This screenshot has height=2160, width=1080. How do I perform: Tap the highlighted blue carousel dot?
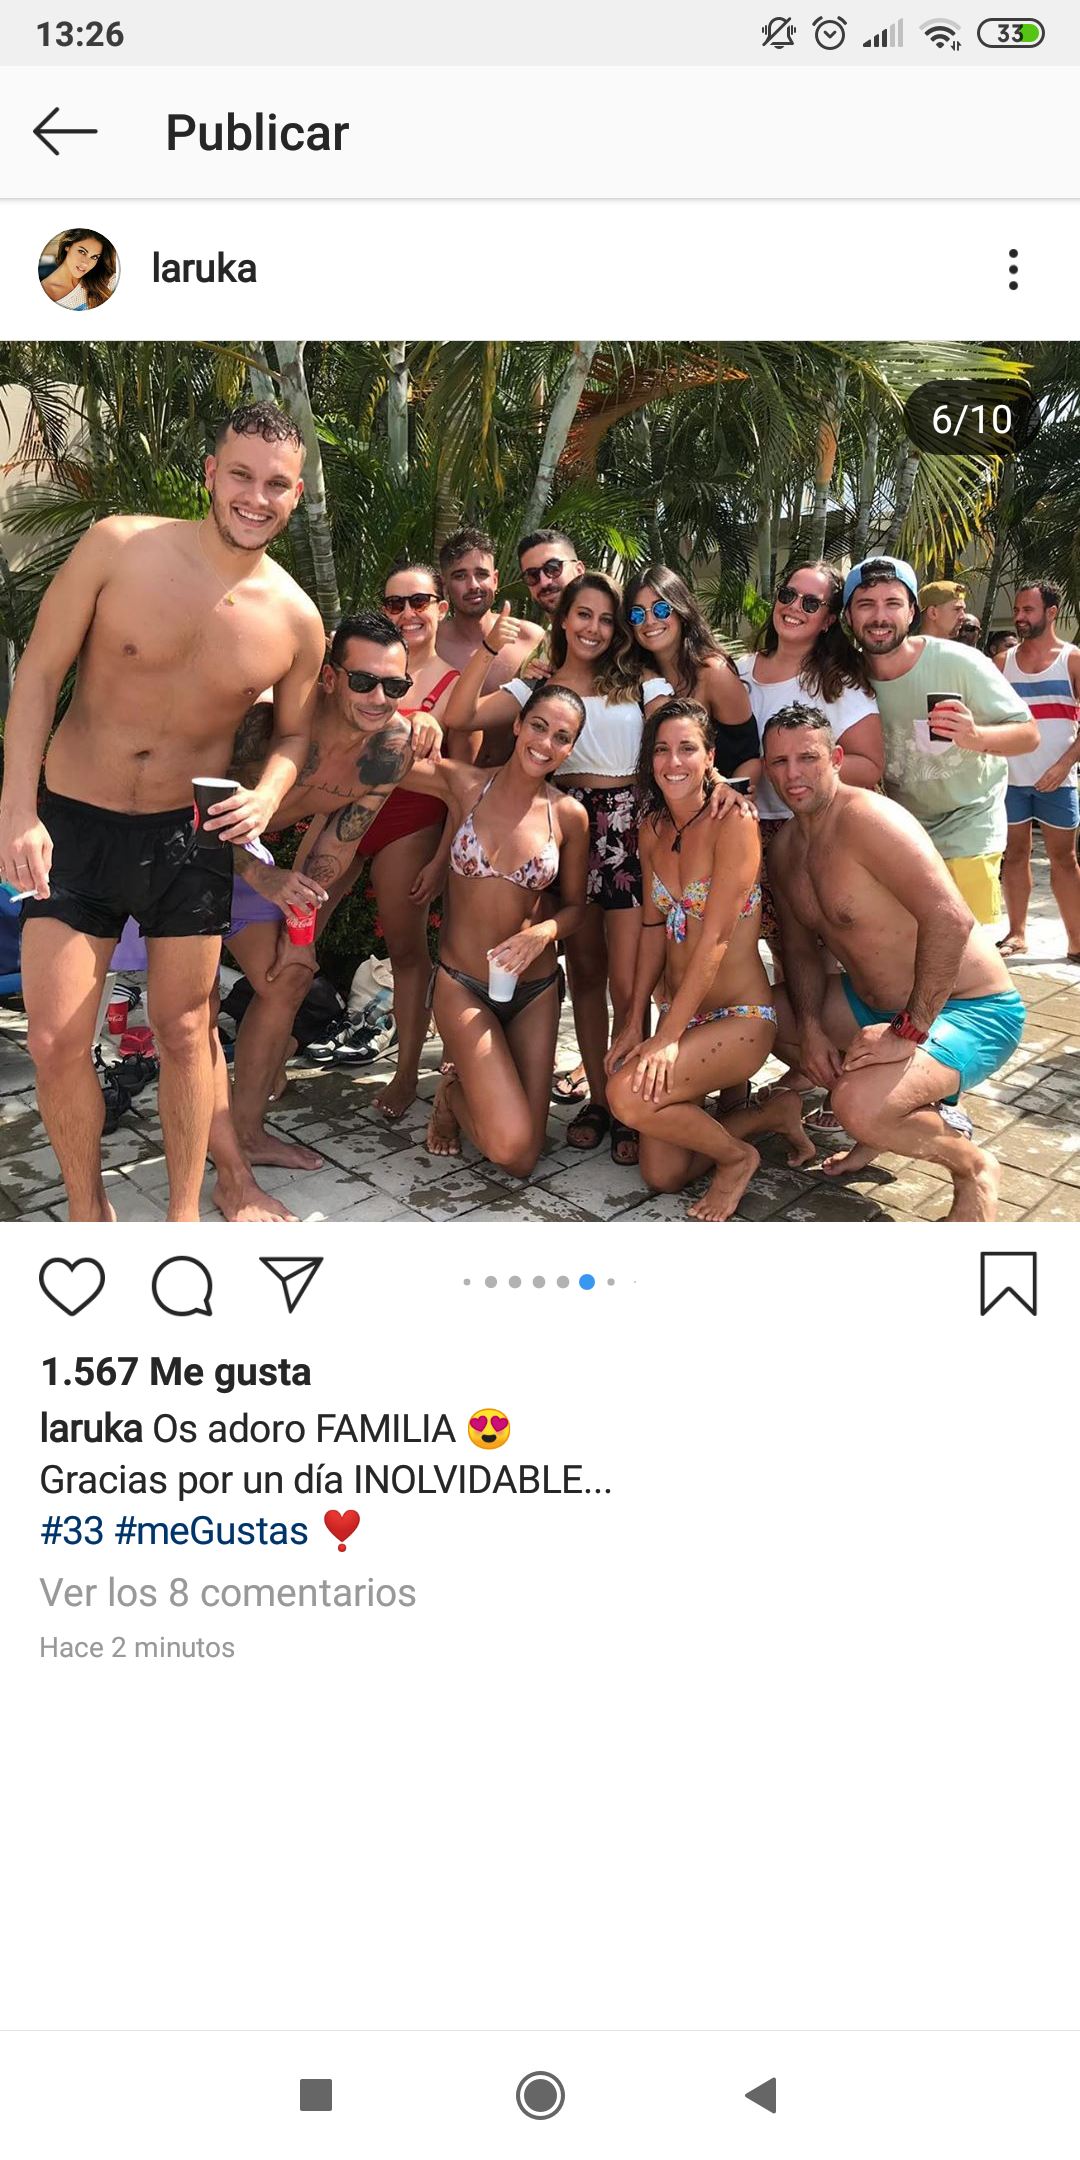(x=587, y=1282)
